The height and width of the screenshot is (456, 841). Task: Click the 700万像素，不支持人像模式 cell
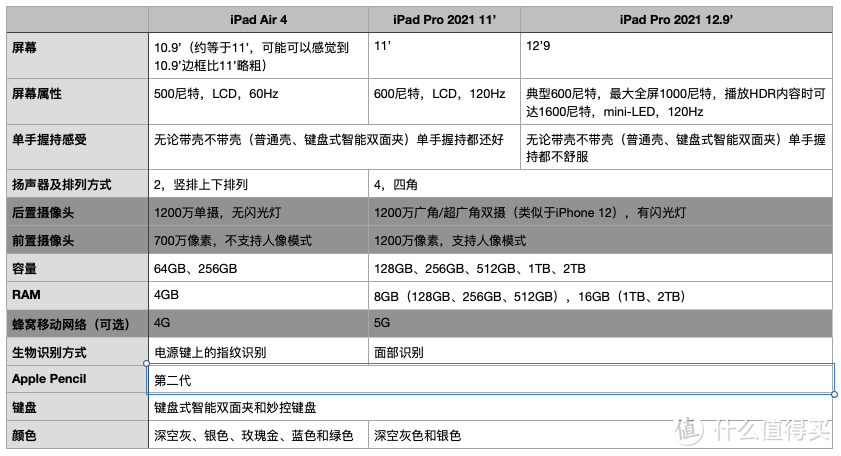click(259, 240)
